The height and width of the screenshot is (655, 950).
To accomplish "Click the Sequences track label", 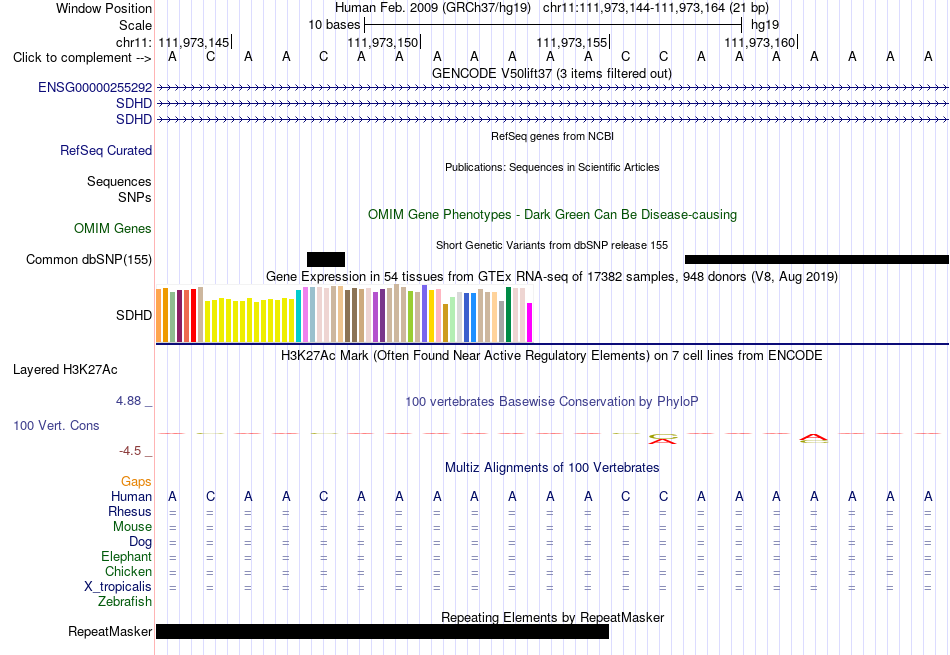I will click(119, 181).
